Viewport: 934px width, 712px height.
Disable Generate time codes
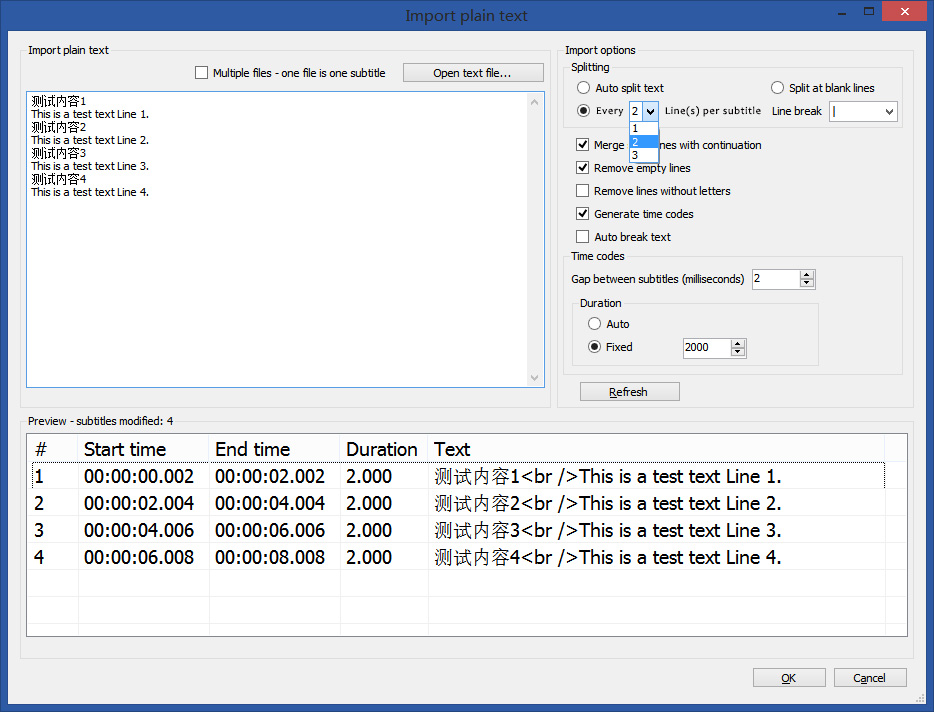pos(583,213)
